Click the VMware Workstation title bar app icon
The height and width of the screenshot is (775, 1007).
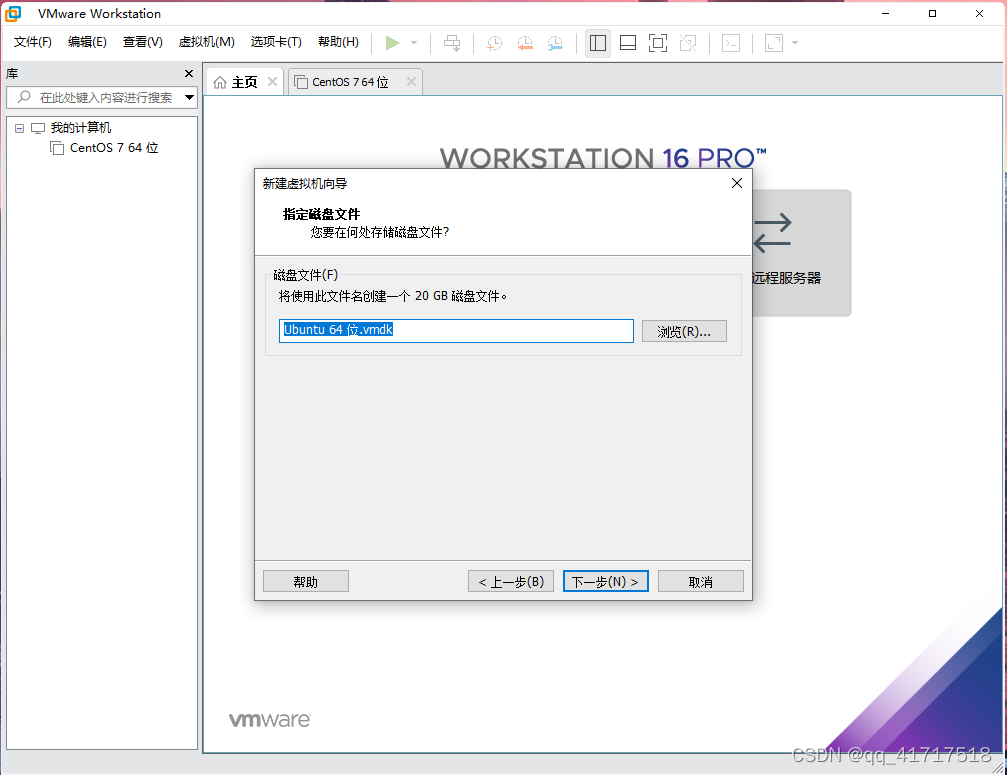click(13, 13)
